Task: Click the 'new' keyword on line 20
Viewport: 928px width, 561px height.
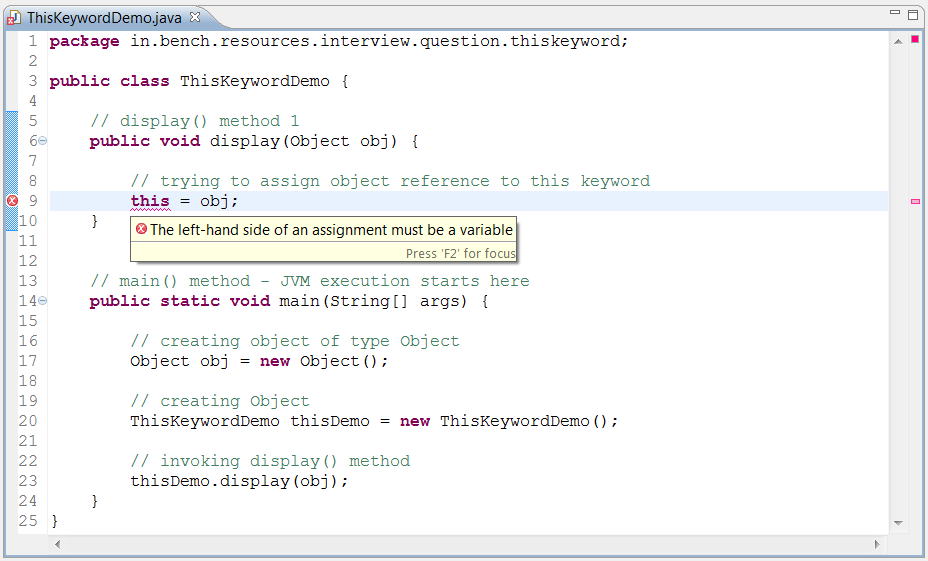Action: pyautogui.click(x=414, y=421)
